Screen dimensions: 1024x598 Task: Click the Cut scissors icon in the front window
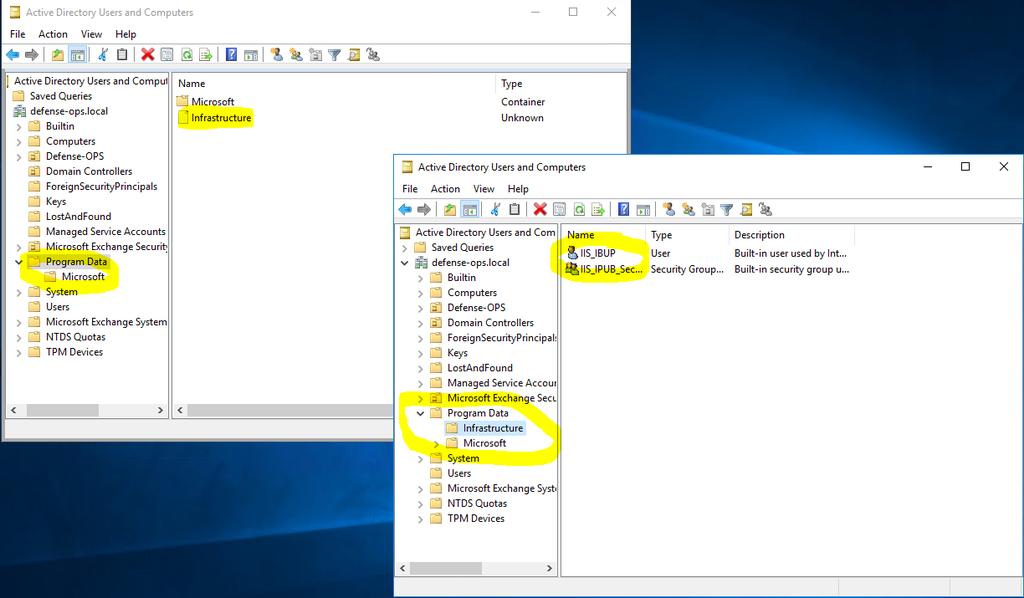point(496,210)
